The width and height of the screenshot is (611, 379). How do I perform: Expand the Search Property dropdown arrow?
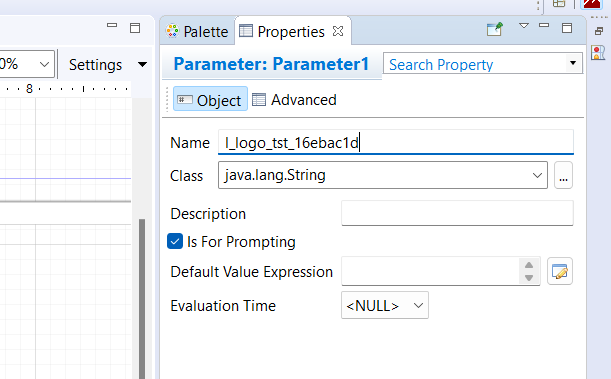(x=572, y=63)
